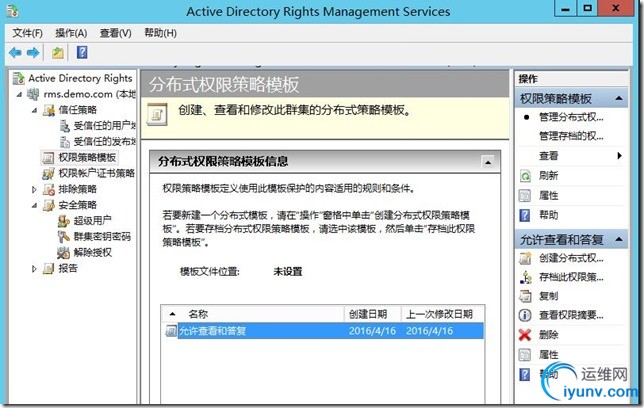Click the 创建分布式权... action icon
Screen dimensions: 644x408
525,258
